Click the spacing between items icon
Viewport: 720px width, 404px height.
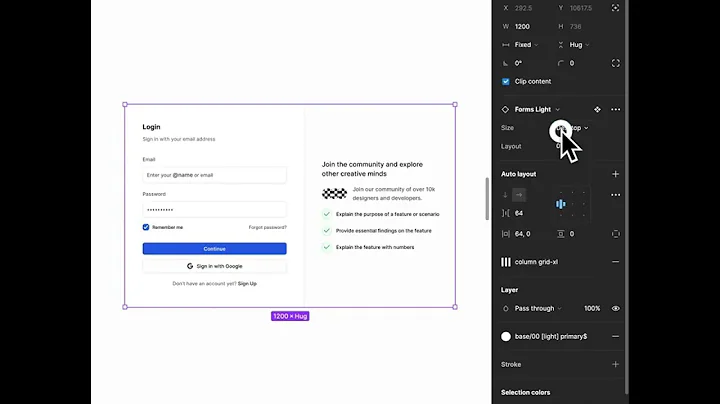click(x=506, y=213)
